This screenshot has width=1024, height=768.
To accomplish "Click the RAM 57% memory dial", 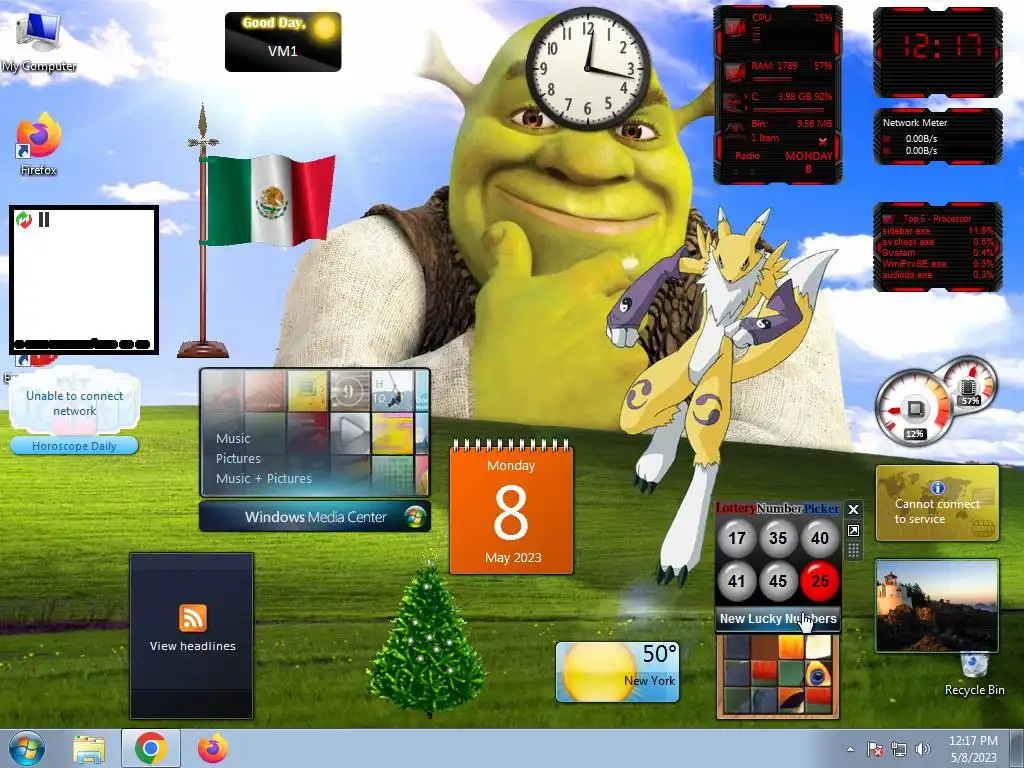I will [970, 387].
